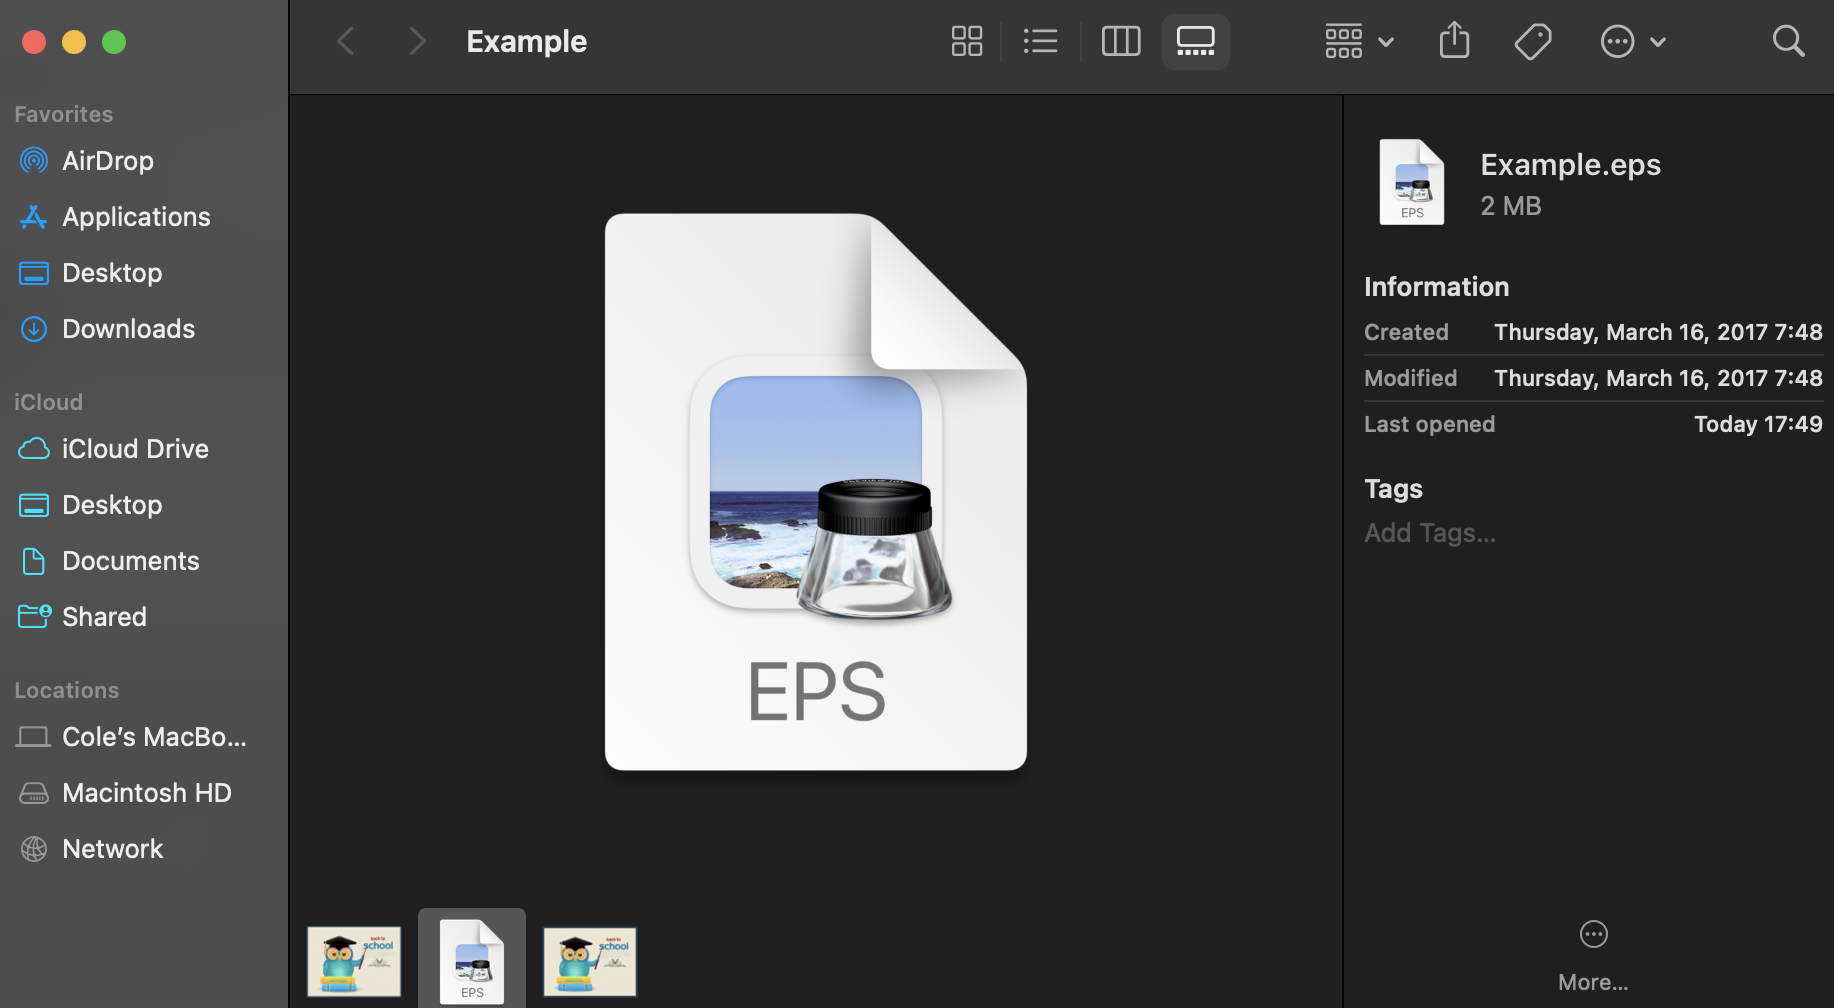
Task: Open the Group By dropdown
Action: click(1359, 41)
